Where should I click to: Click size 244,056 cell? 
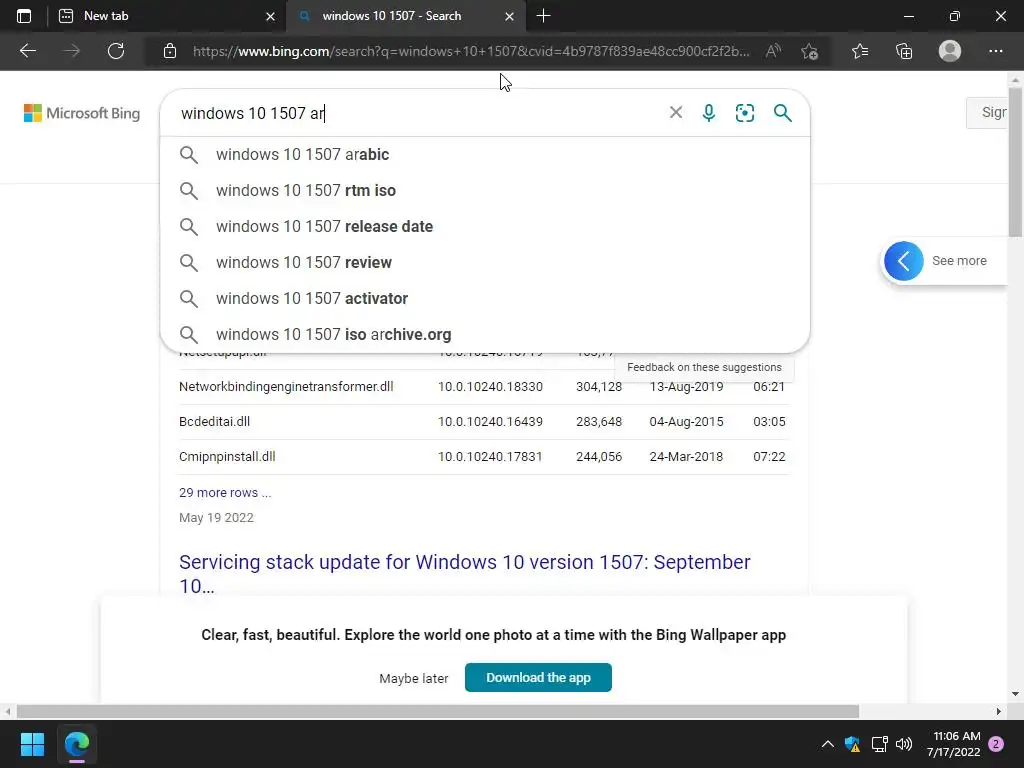pos(599,456)
